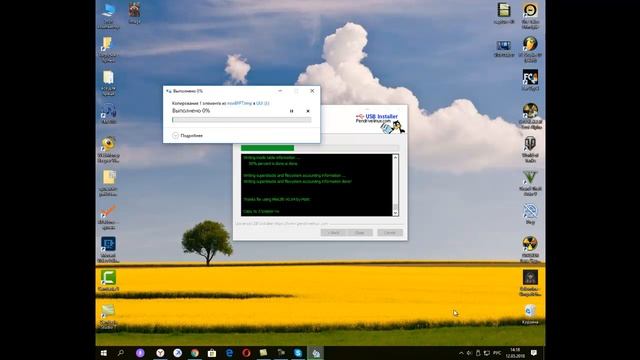Expand the Подробнее details section
Viewport: 640px width, 360px height.
pyautogui.click(x=187, y=136)
